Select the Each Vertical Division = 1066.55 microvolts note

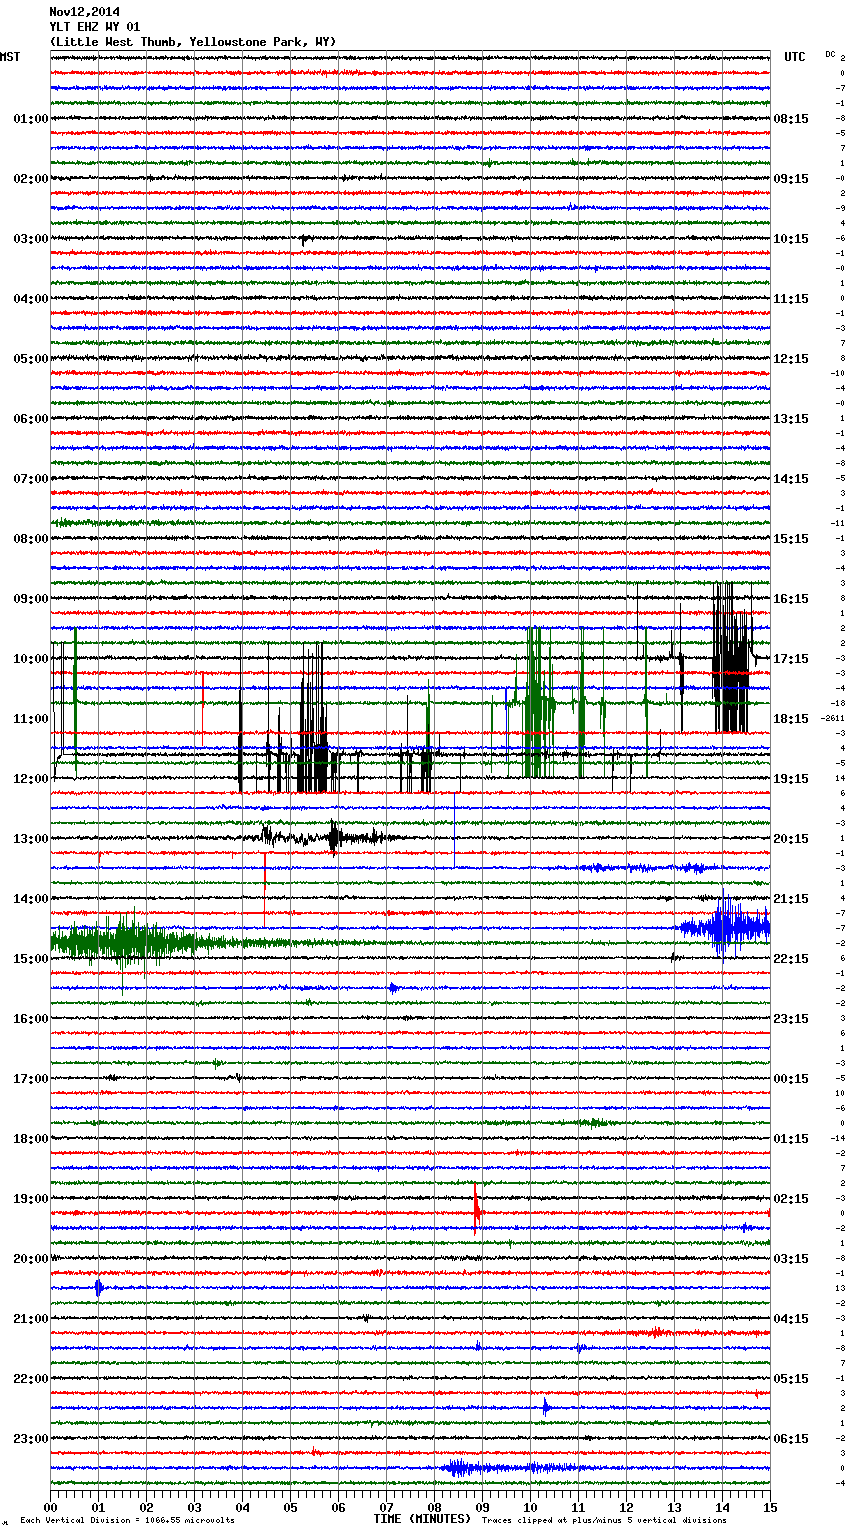[x=127, y=1520]
